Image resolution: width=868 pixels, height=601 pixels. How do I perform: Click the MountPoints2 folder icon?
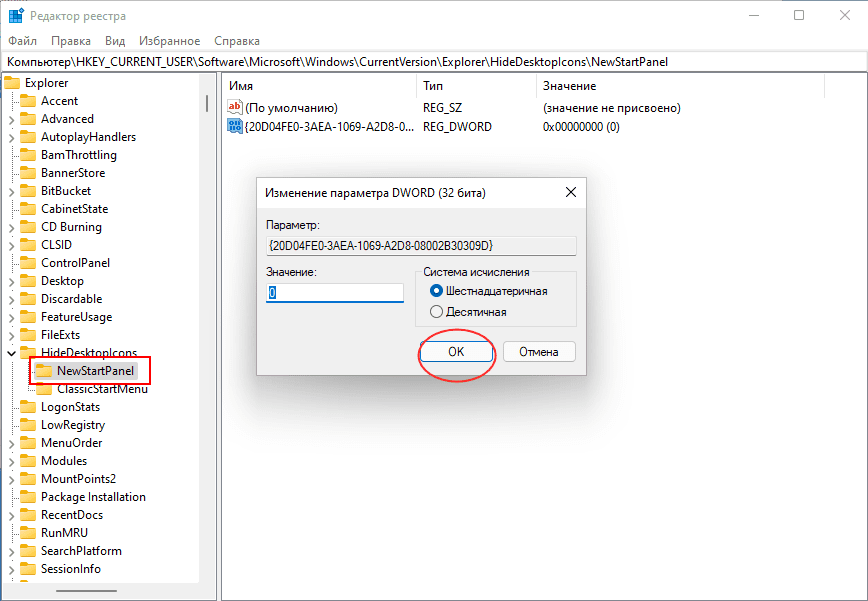click(x=28, y=479)
